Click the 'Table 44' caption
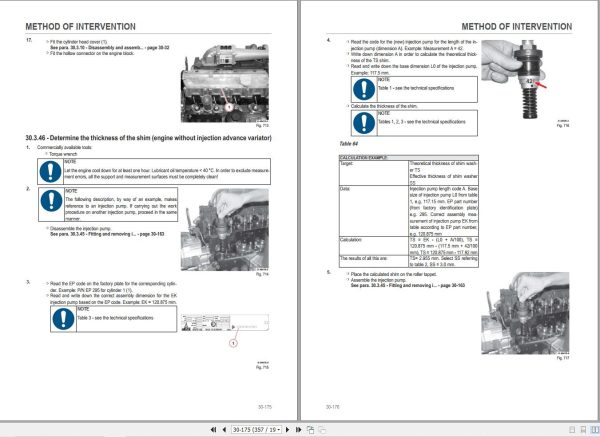The width and height of the screenshot is (600, 437). 348,143
